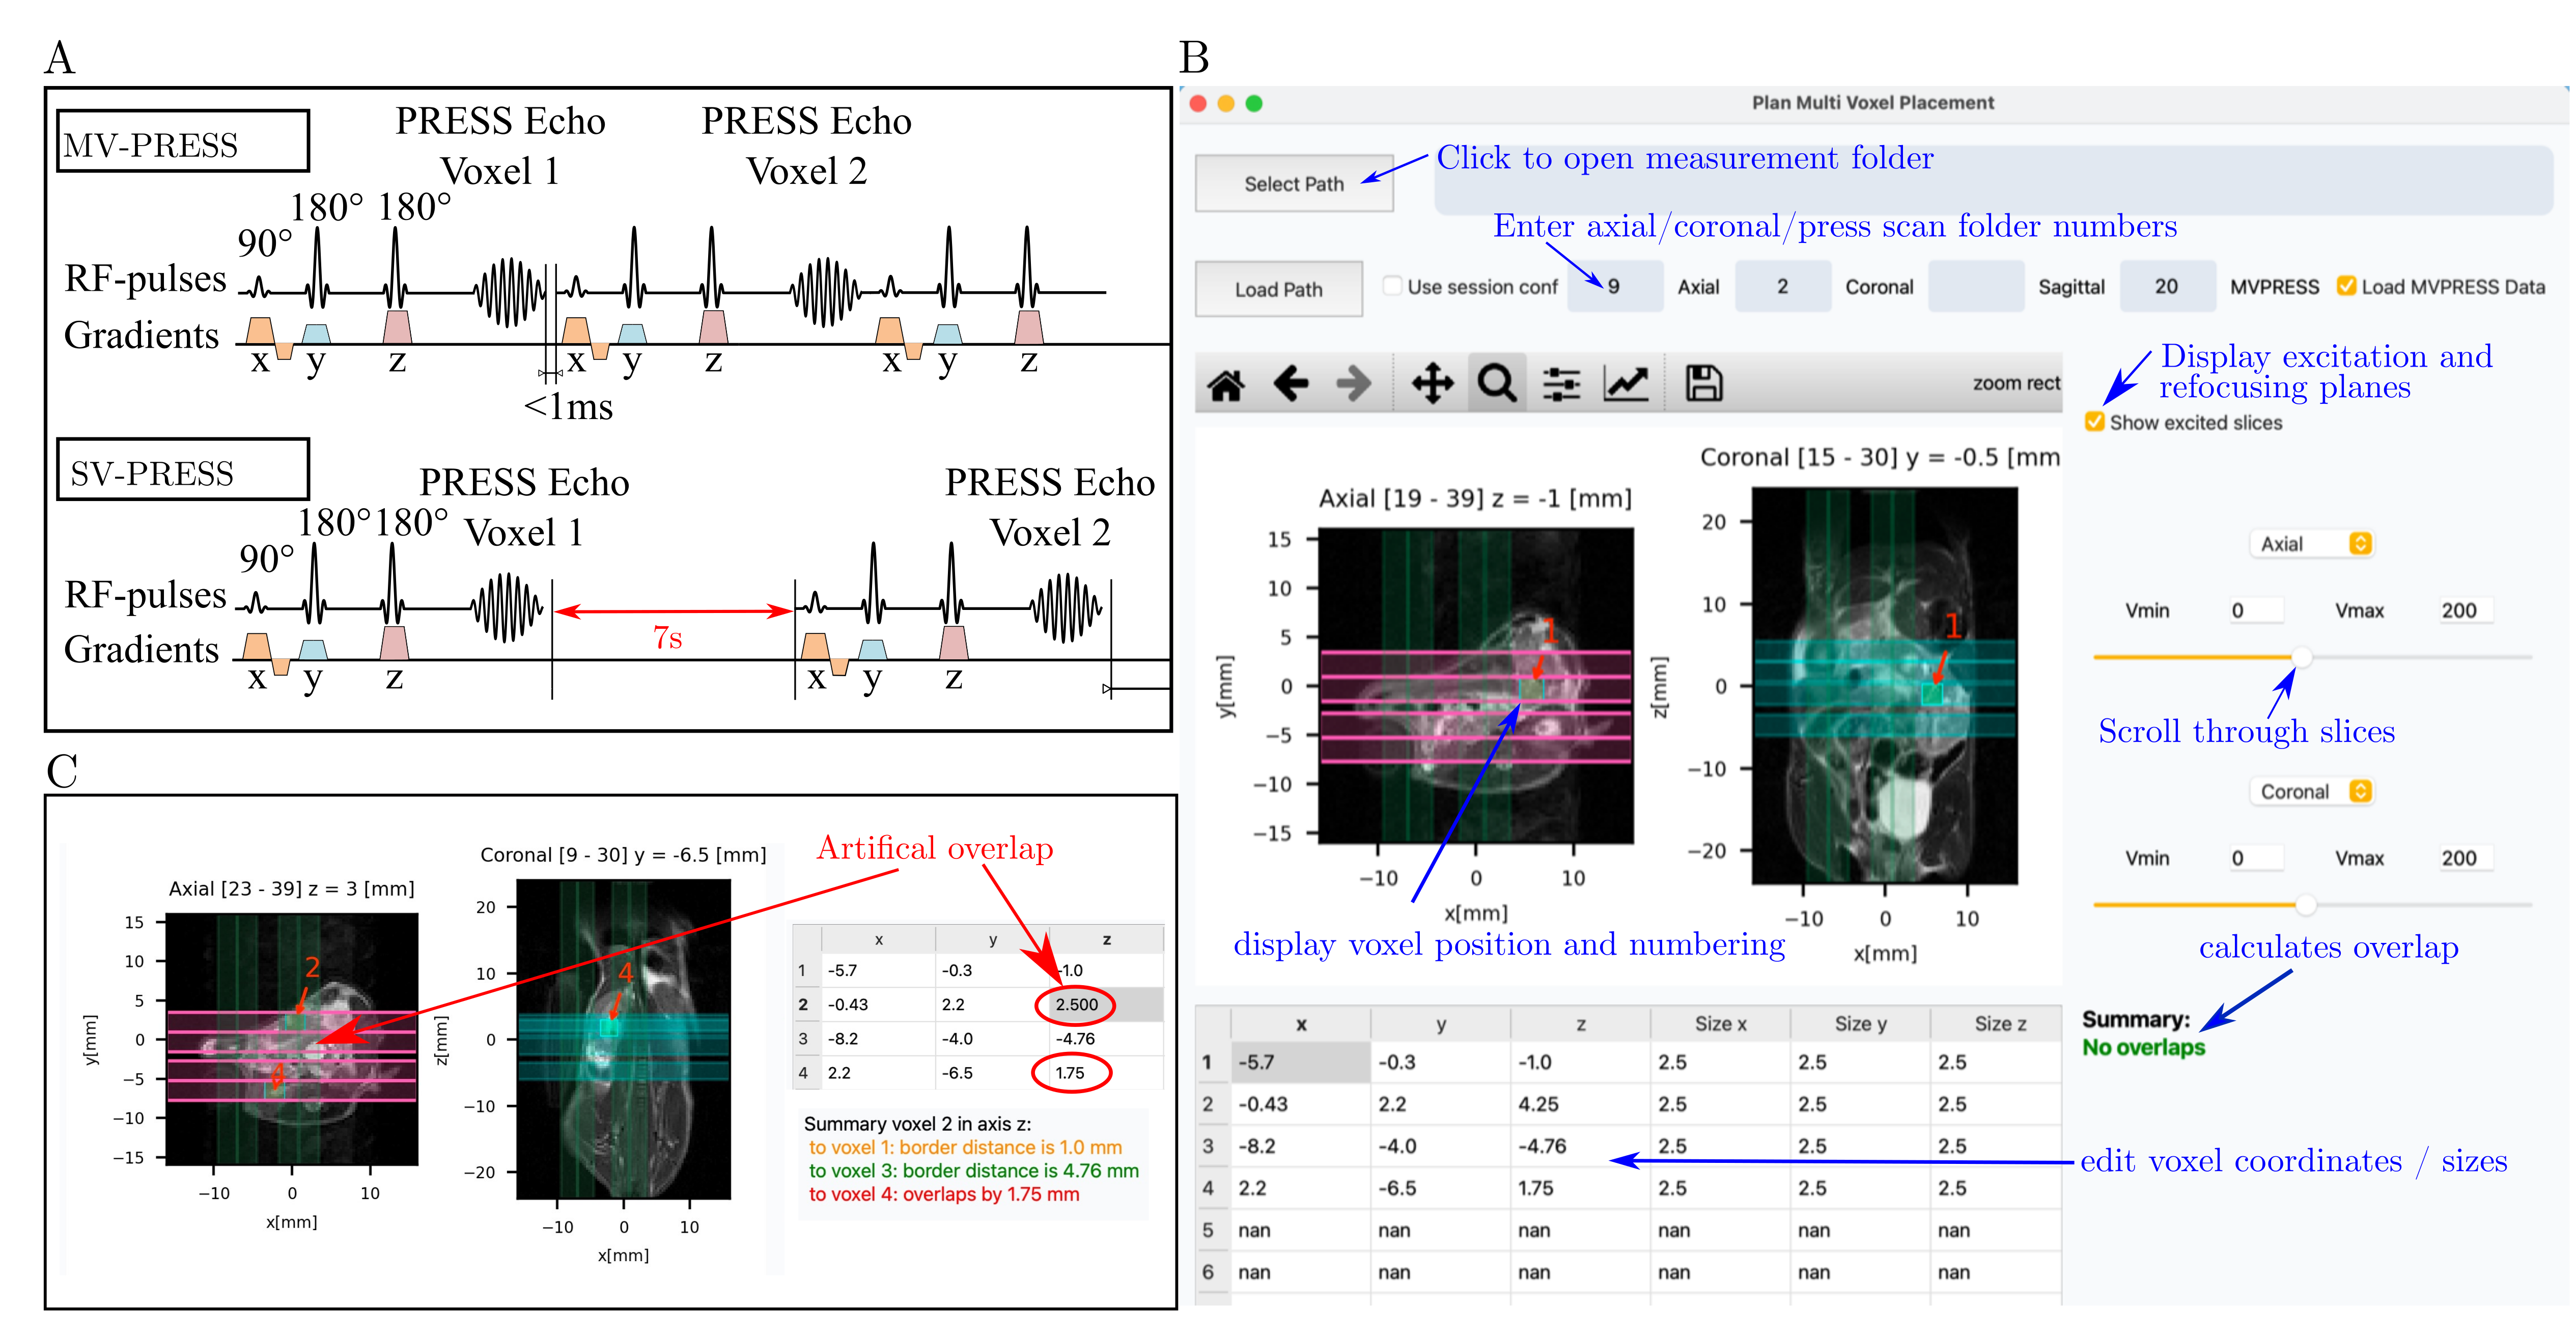Viewport: 2576px width, 1336px height.
Task: Select the Pan move tool icon
Action: pos(1432,383)
